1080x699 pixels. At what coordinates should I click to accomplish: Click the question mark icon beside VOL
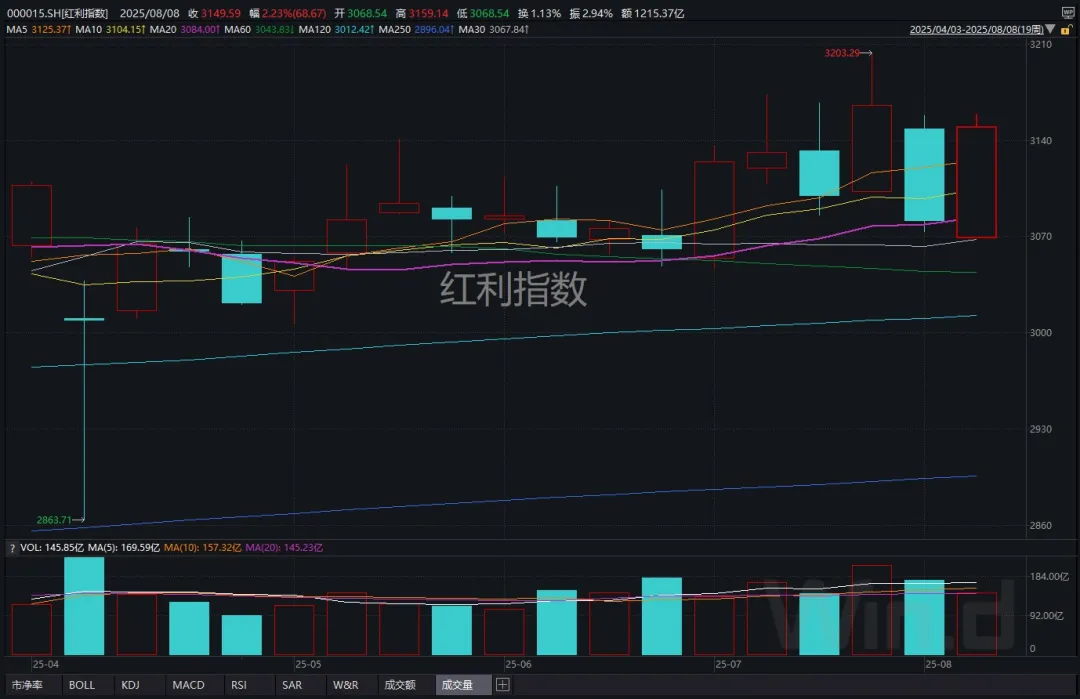12,548
